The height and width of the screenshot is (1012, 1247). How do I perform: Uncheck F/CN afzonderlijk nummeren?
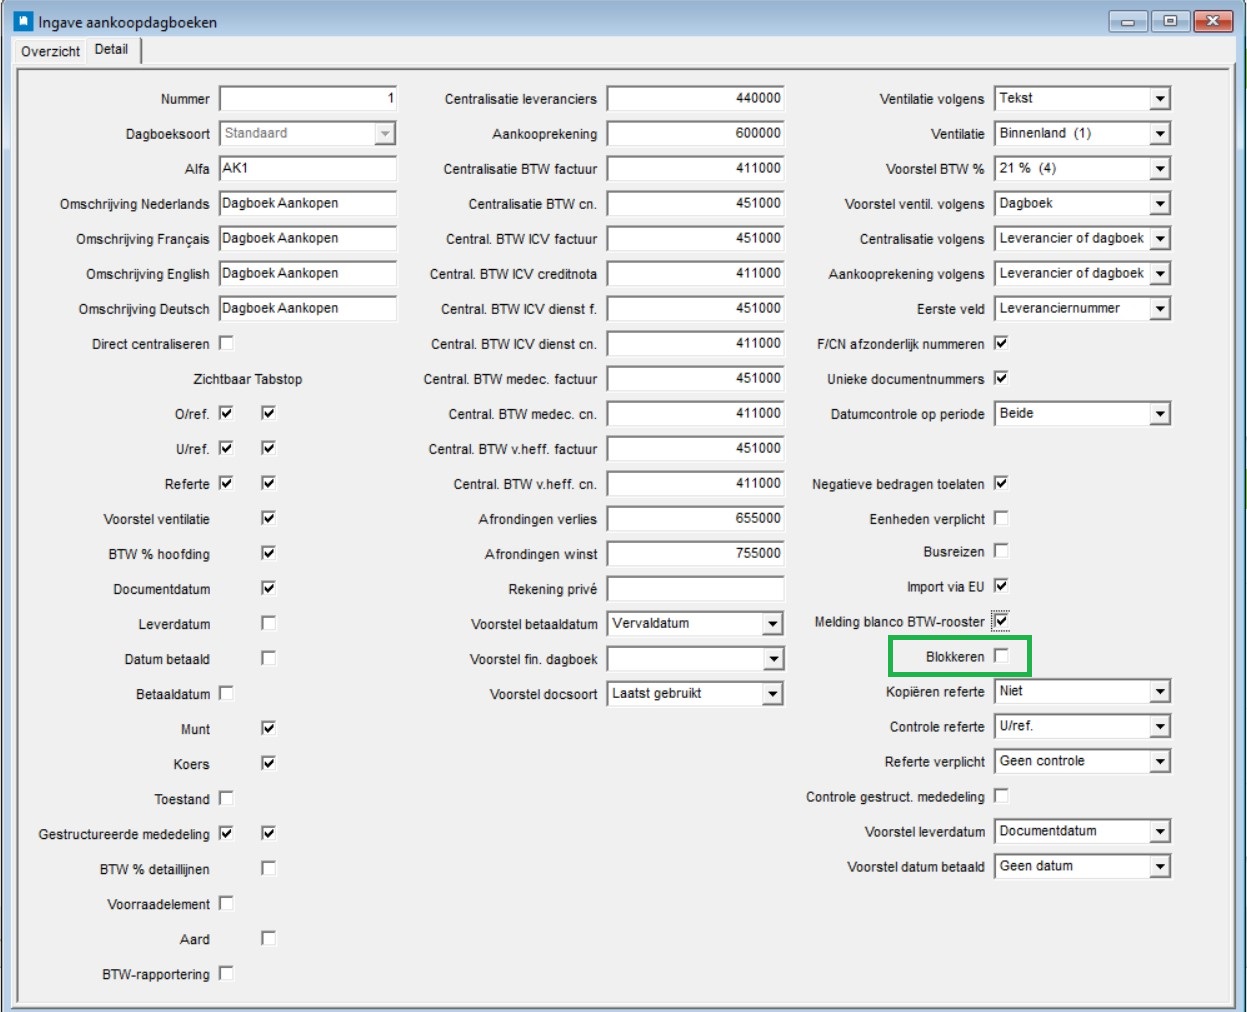point(1001,343)
